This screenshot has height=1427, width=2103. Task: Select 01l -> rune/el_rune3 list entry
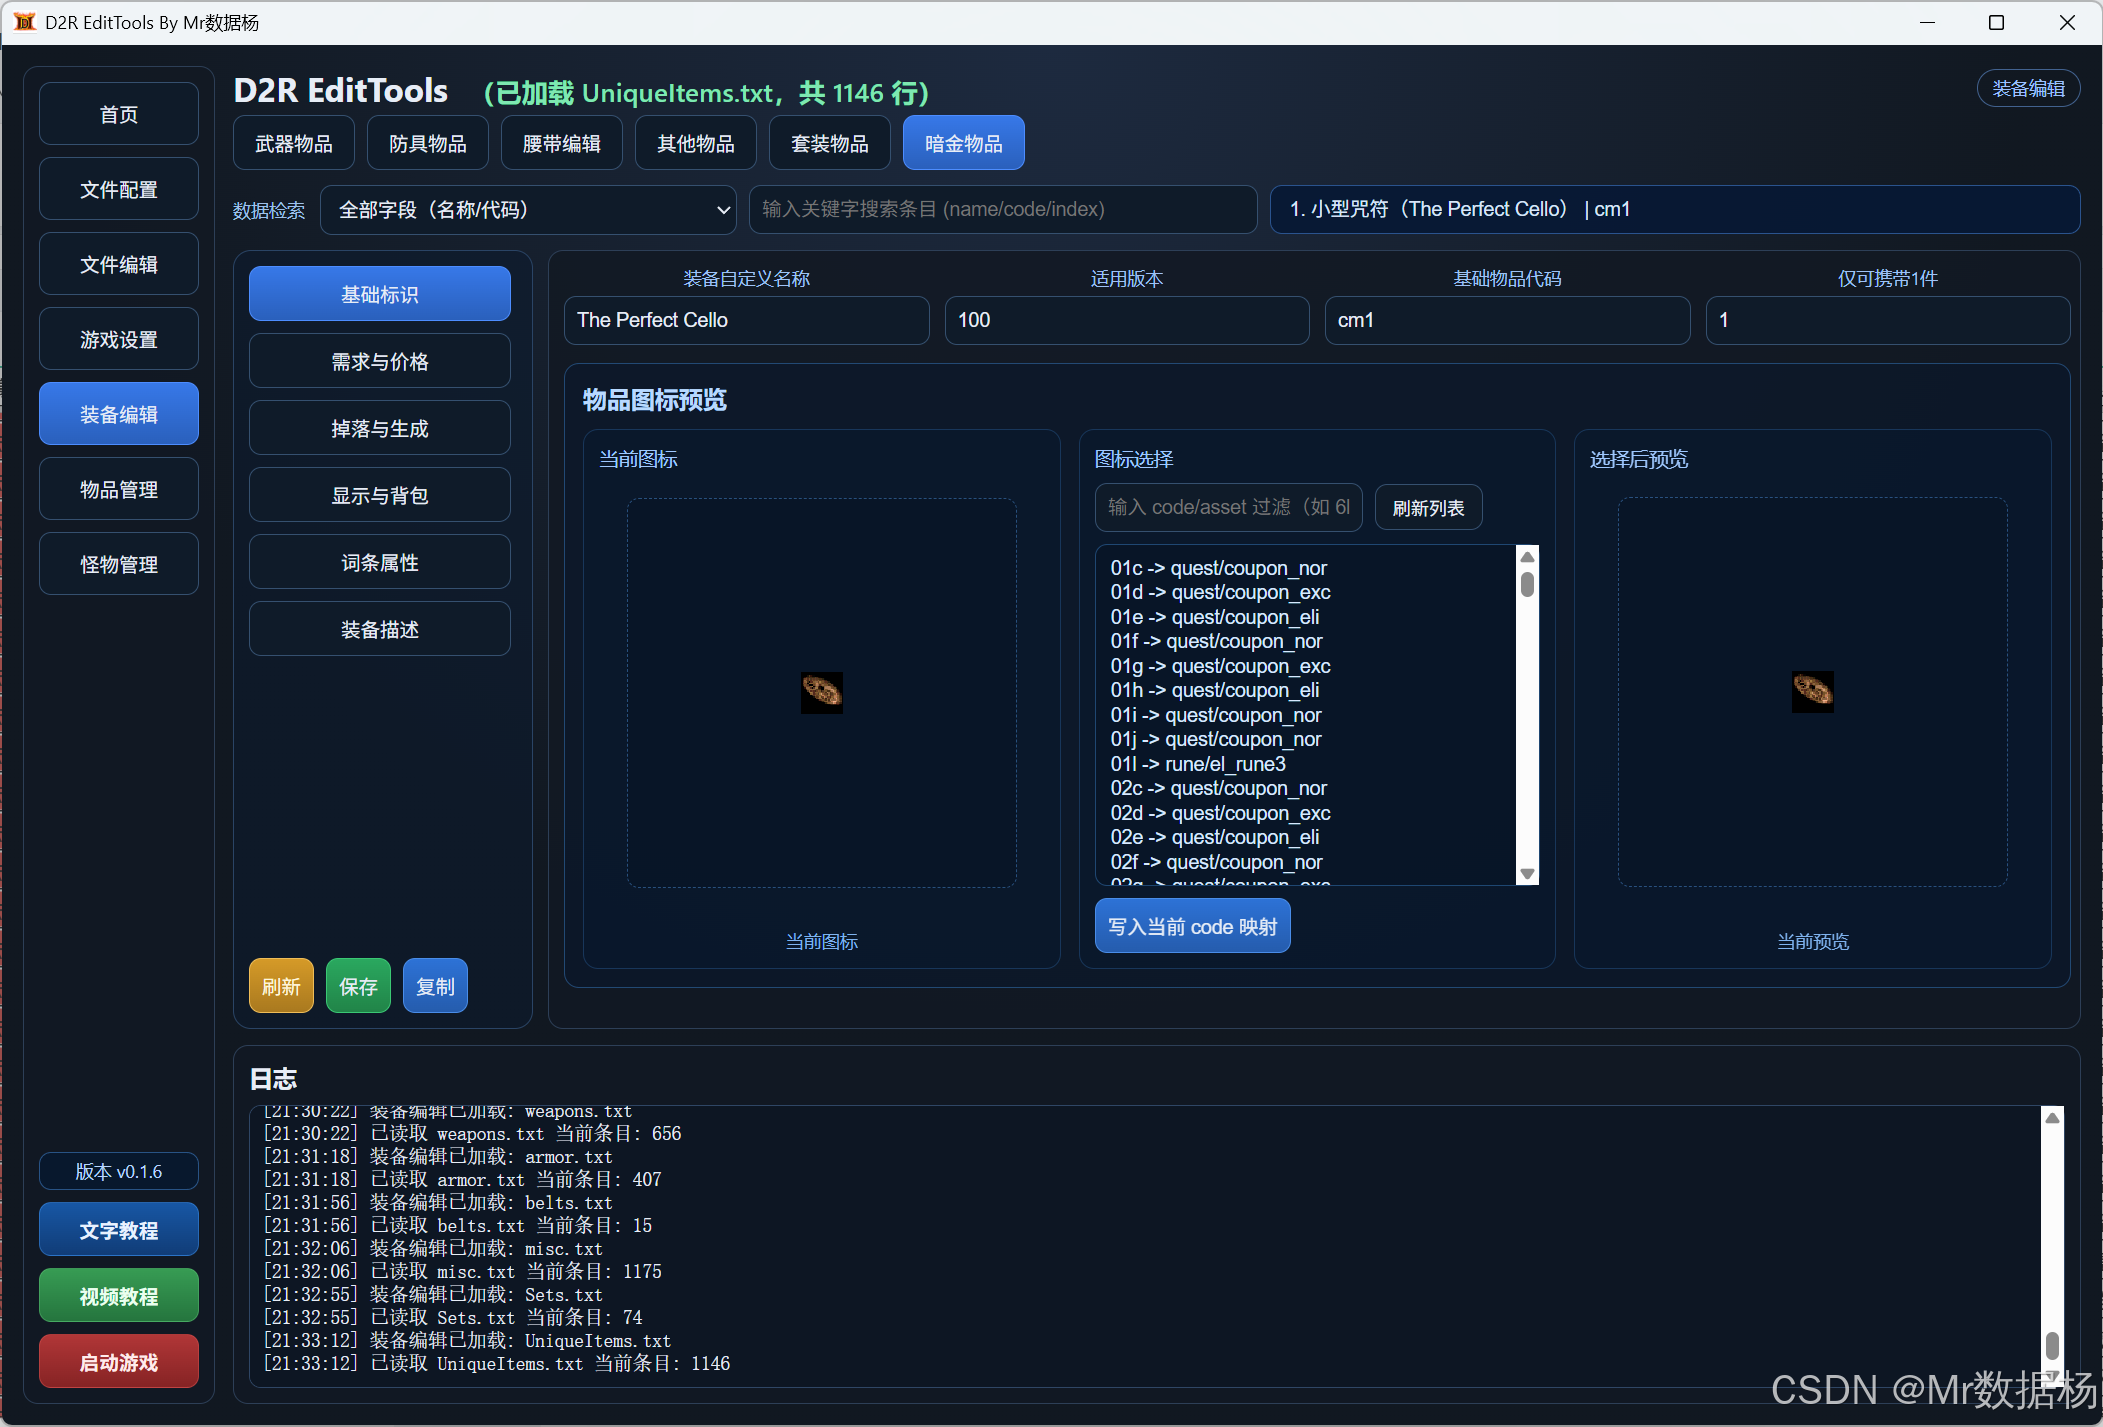(1198, 764)
